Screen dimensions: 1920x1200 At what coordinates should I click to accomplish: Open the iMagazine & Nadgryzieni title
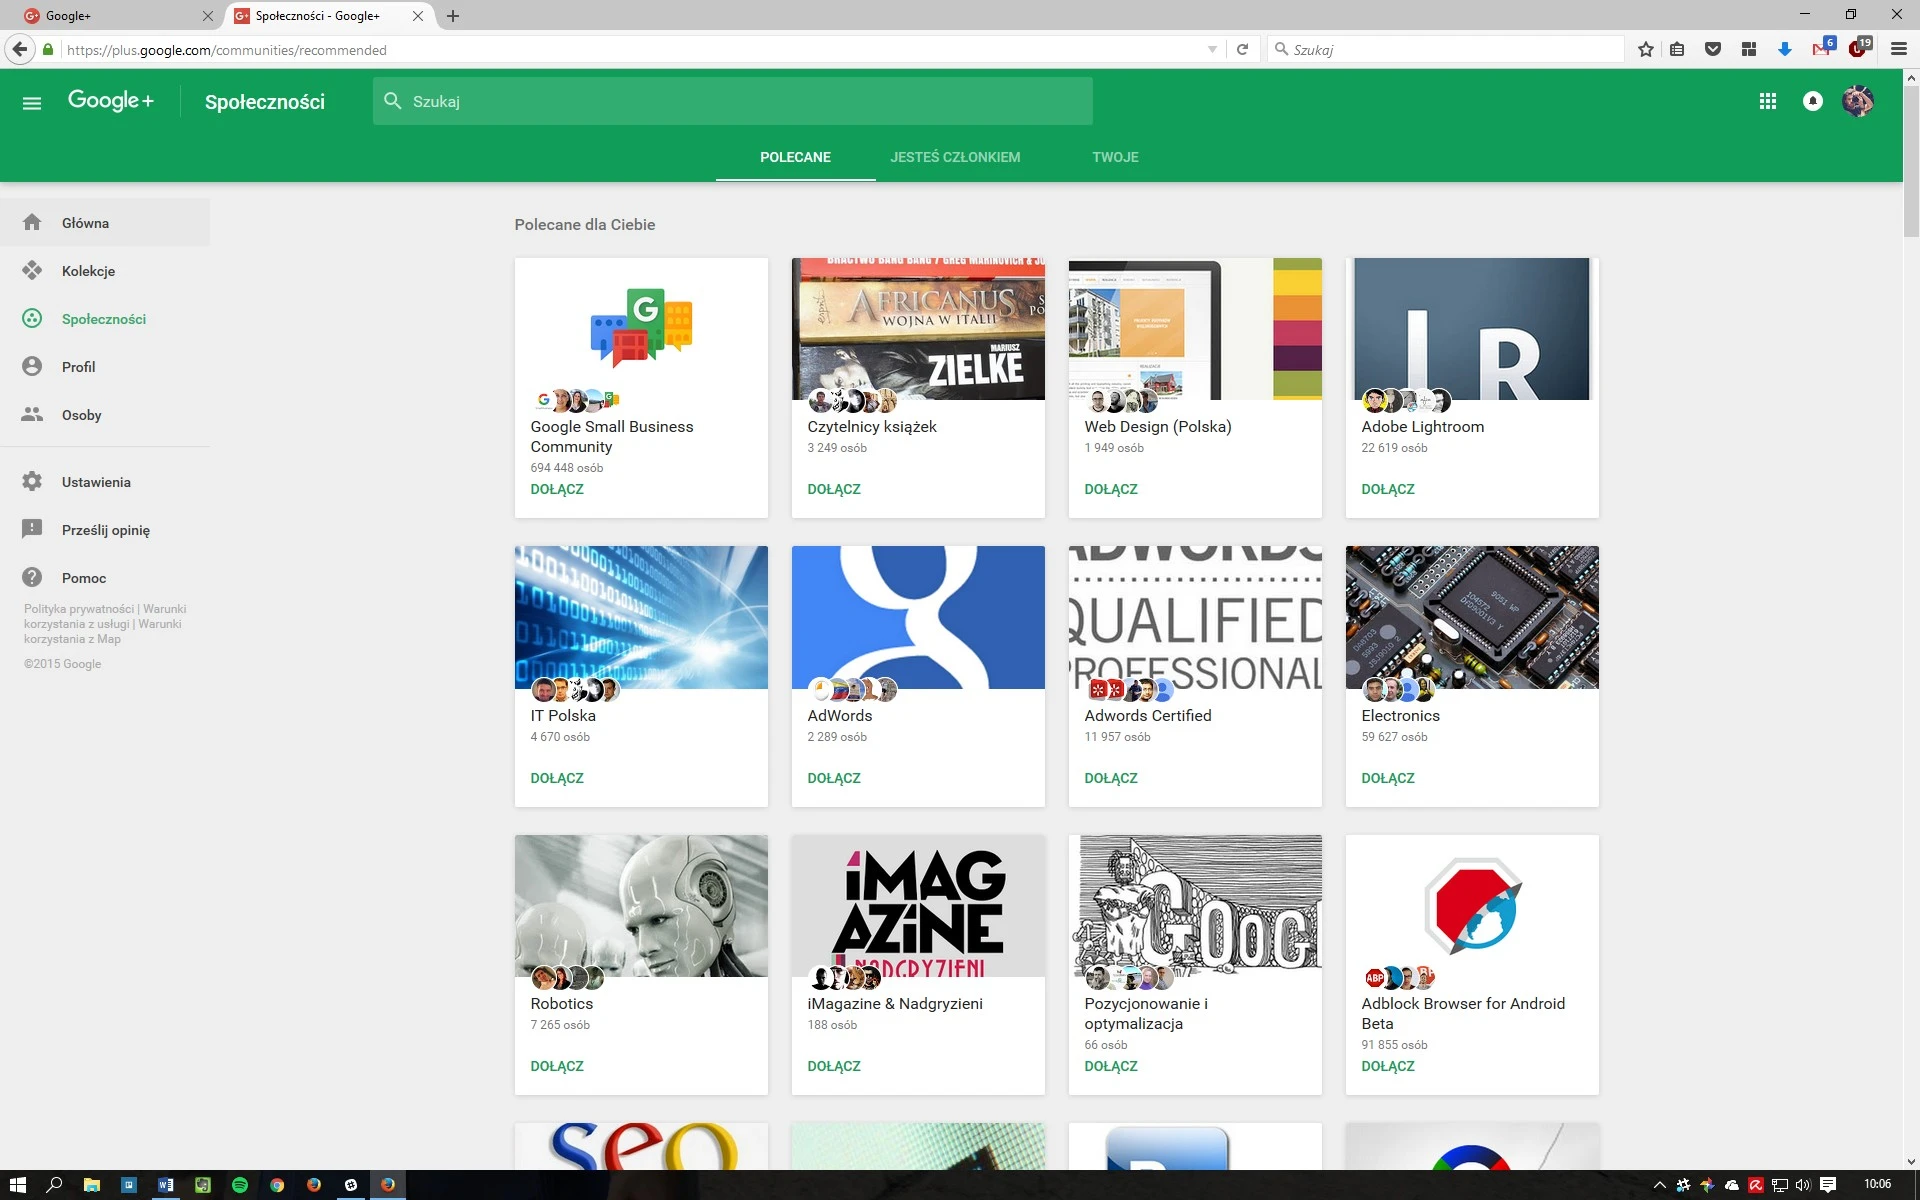[895, 1003]
